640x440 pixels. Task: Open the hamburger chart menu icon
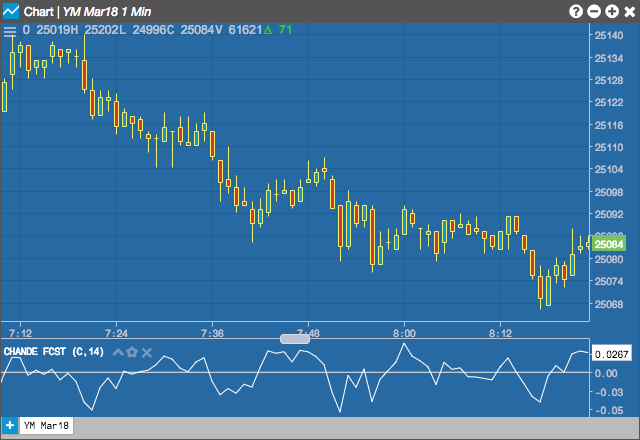tap(9, 31)
